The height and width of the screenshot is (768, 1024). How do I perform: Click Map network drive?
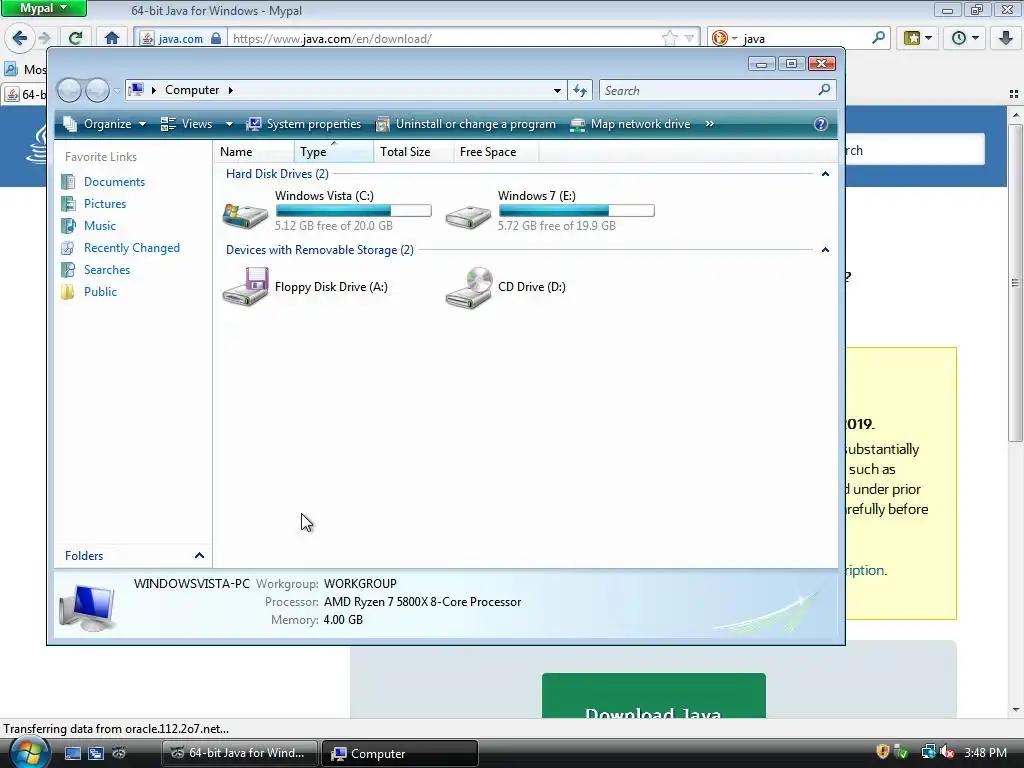coord(630,124)
